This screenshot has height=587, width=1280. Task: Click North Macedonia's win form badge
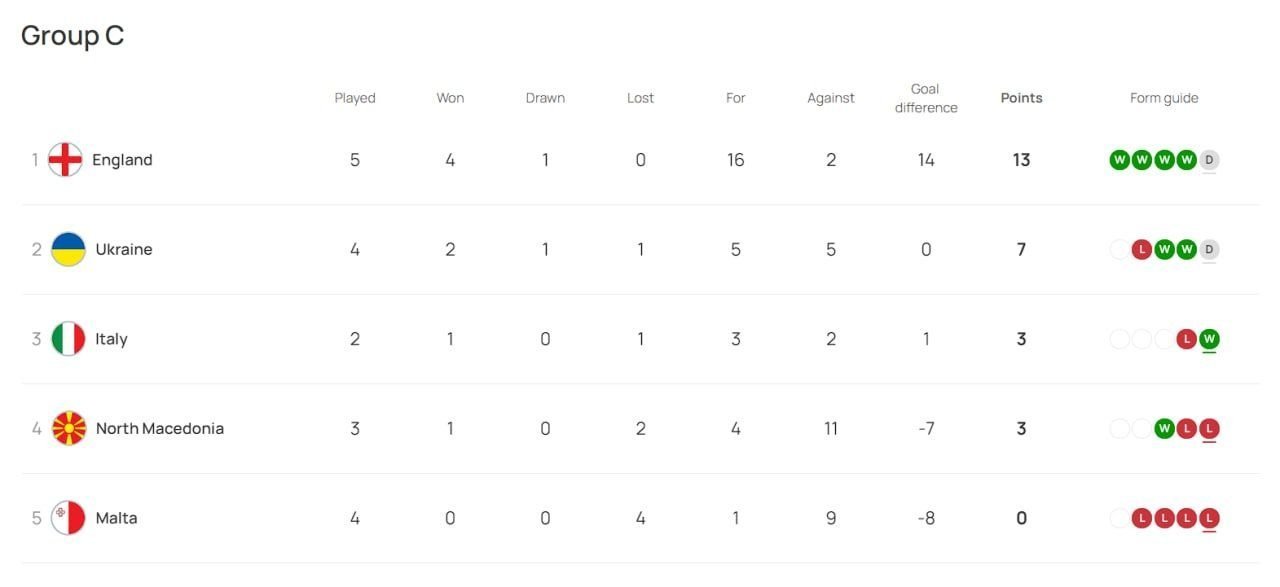pyautogui.click(x=1163, y=428)
